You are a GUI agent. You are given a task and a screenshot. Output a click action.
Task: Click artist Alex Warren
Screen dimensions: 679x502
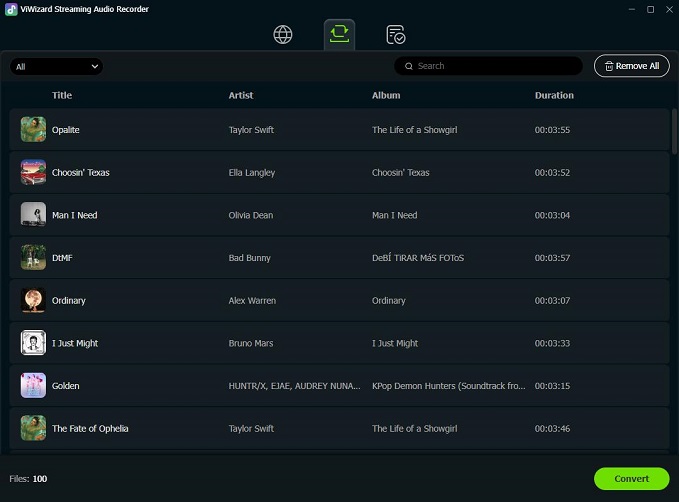point(252,301)
